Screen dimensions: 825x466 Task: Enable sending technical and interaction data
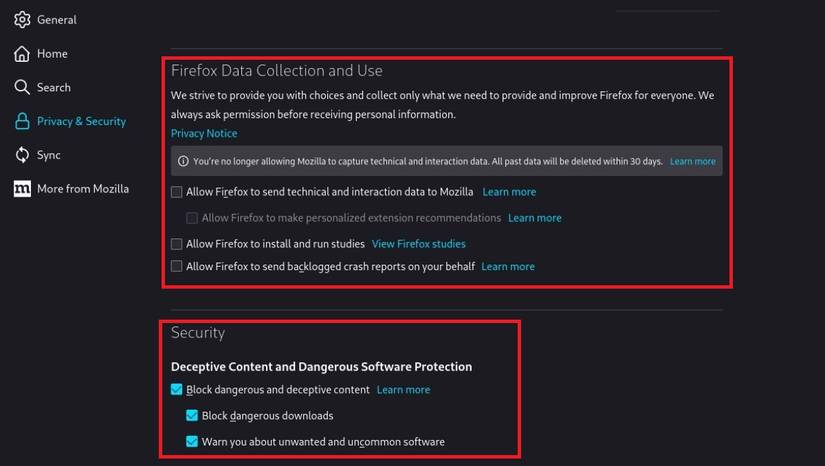(x=177, y=192)
